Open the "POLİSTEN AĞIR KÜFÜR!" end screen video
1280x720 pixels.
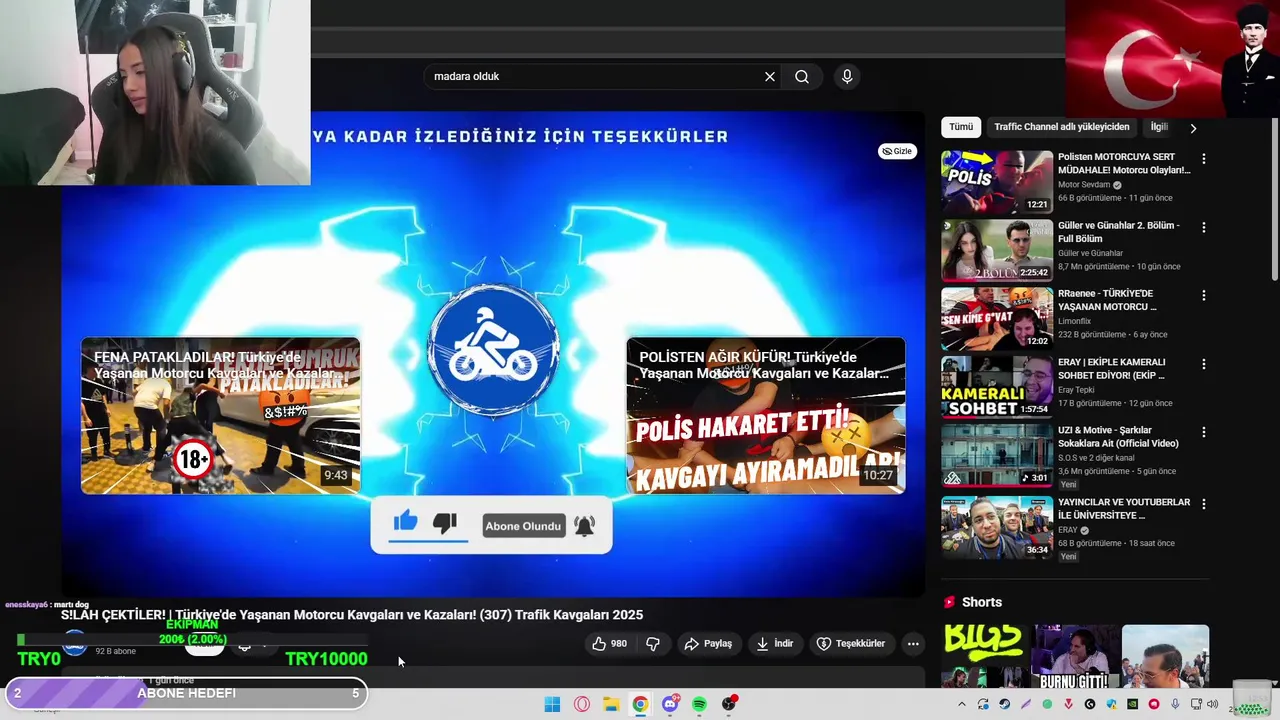(x=766, y=415)
